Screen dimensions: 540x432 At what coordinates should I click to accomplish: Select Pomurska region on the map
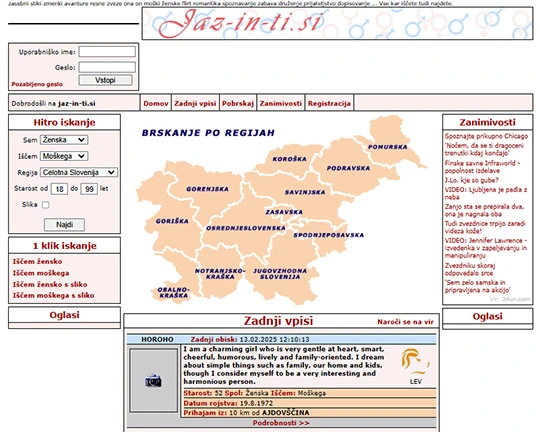click(387, 147)
